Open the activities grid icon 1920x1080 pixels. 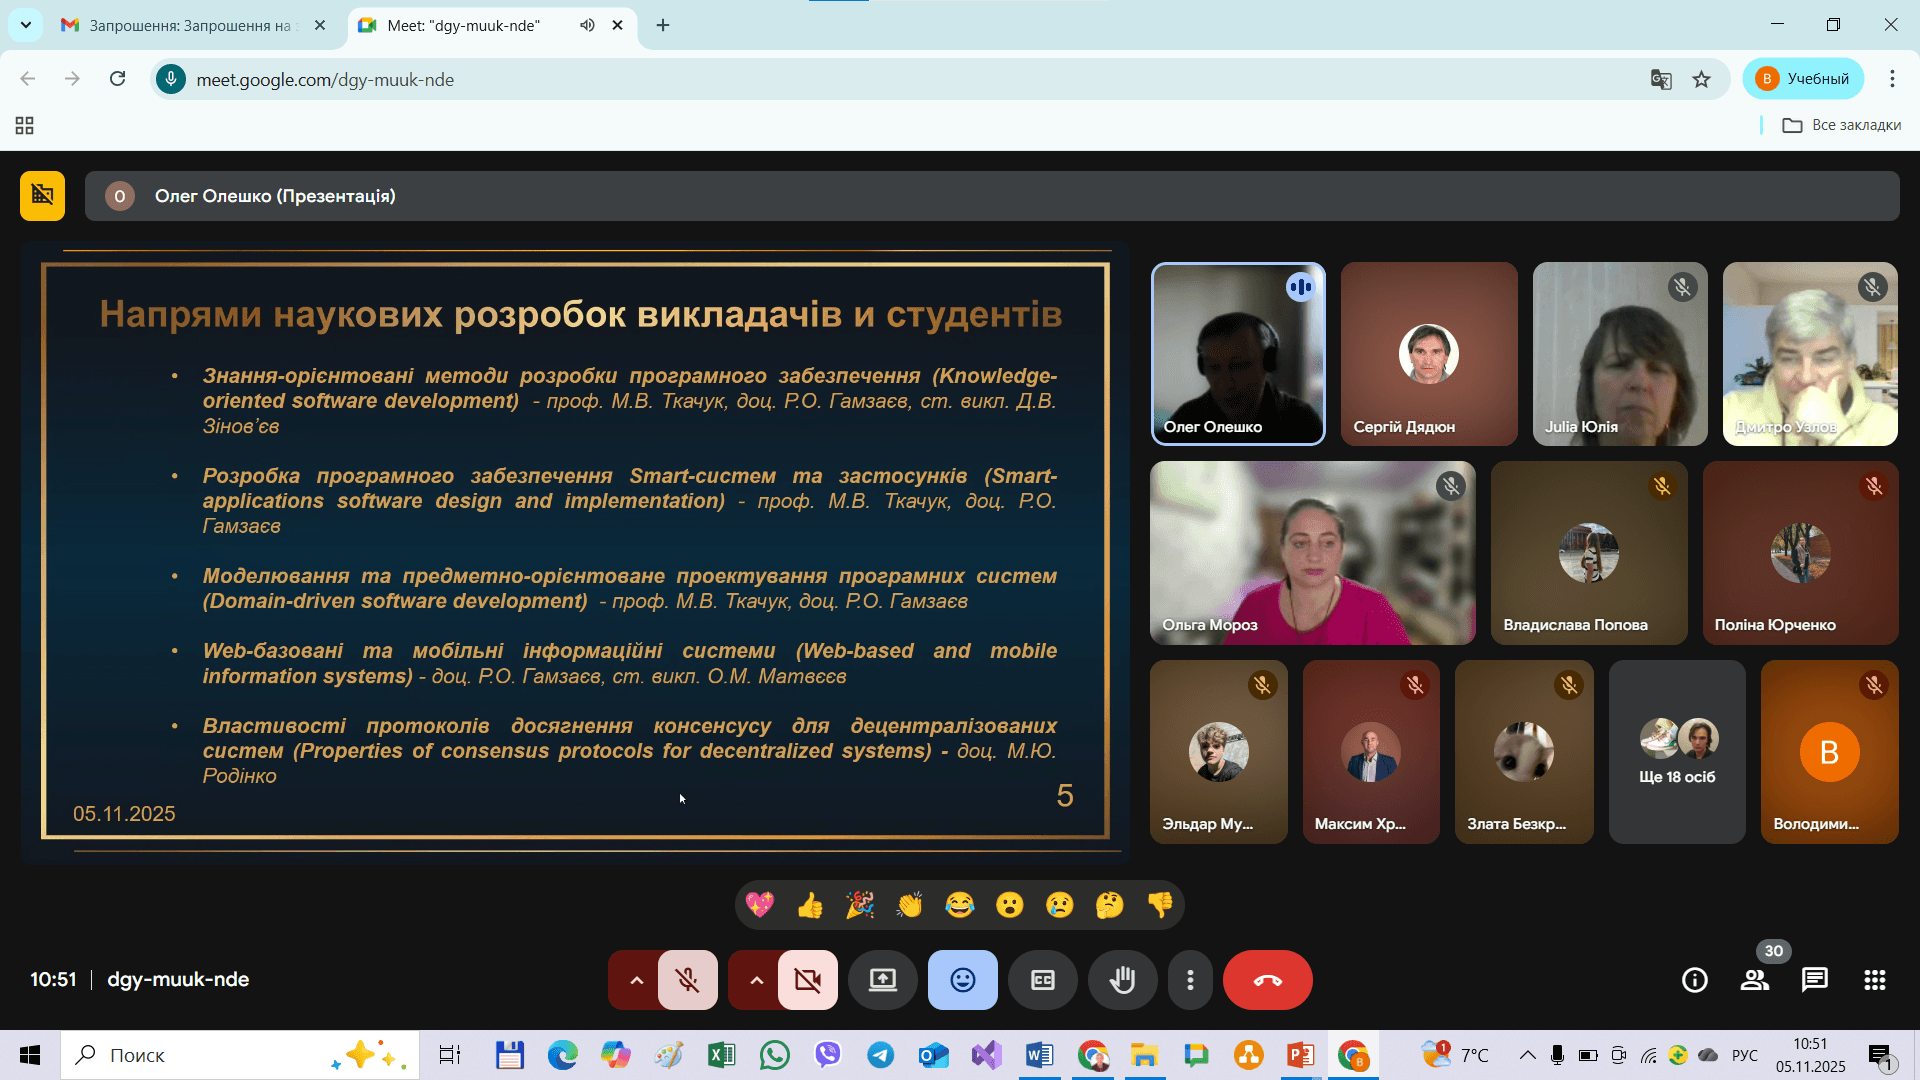1875,980
